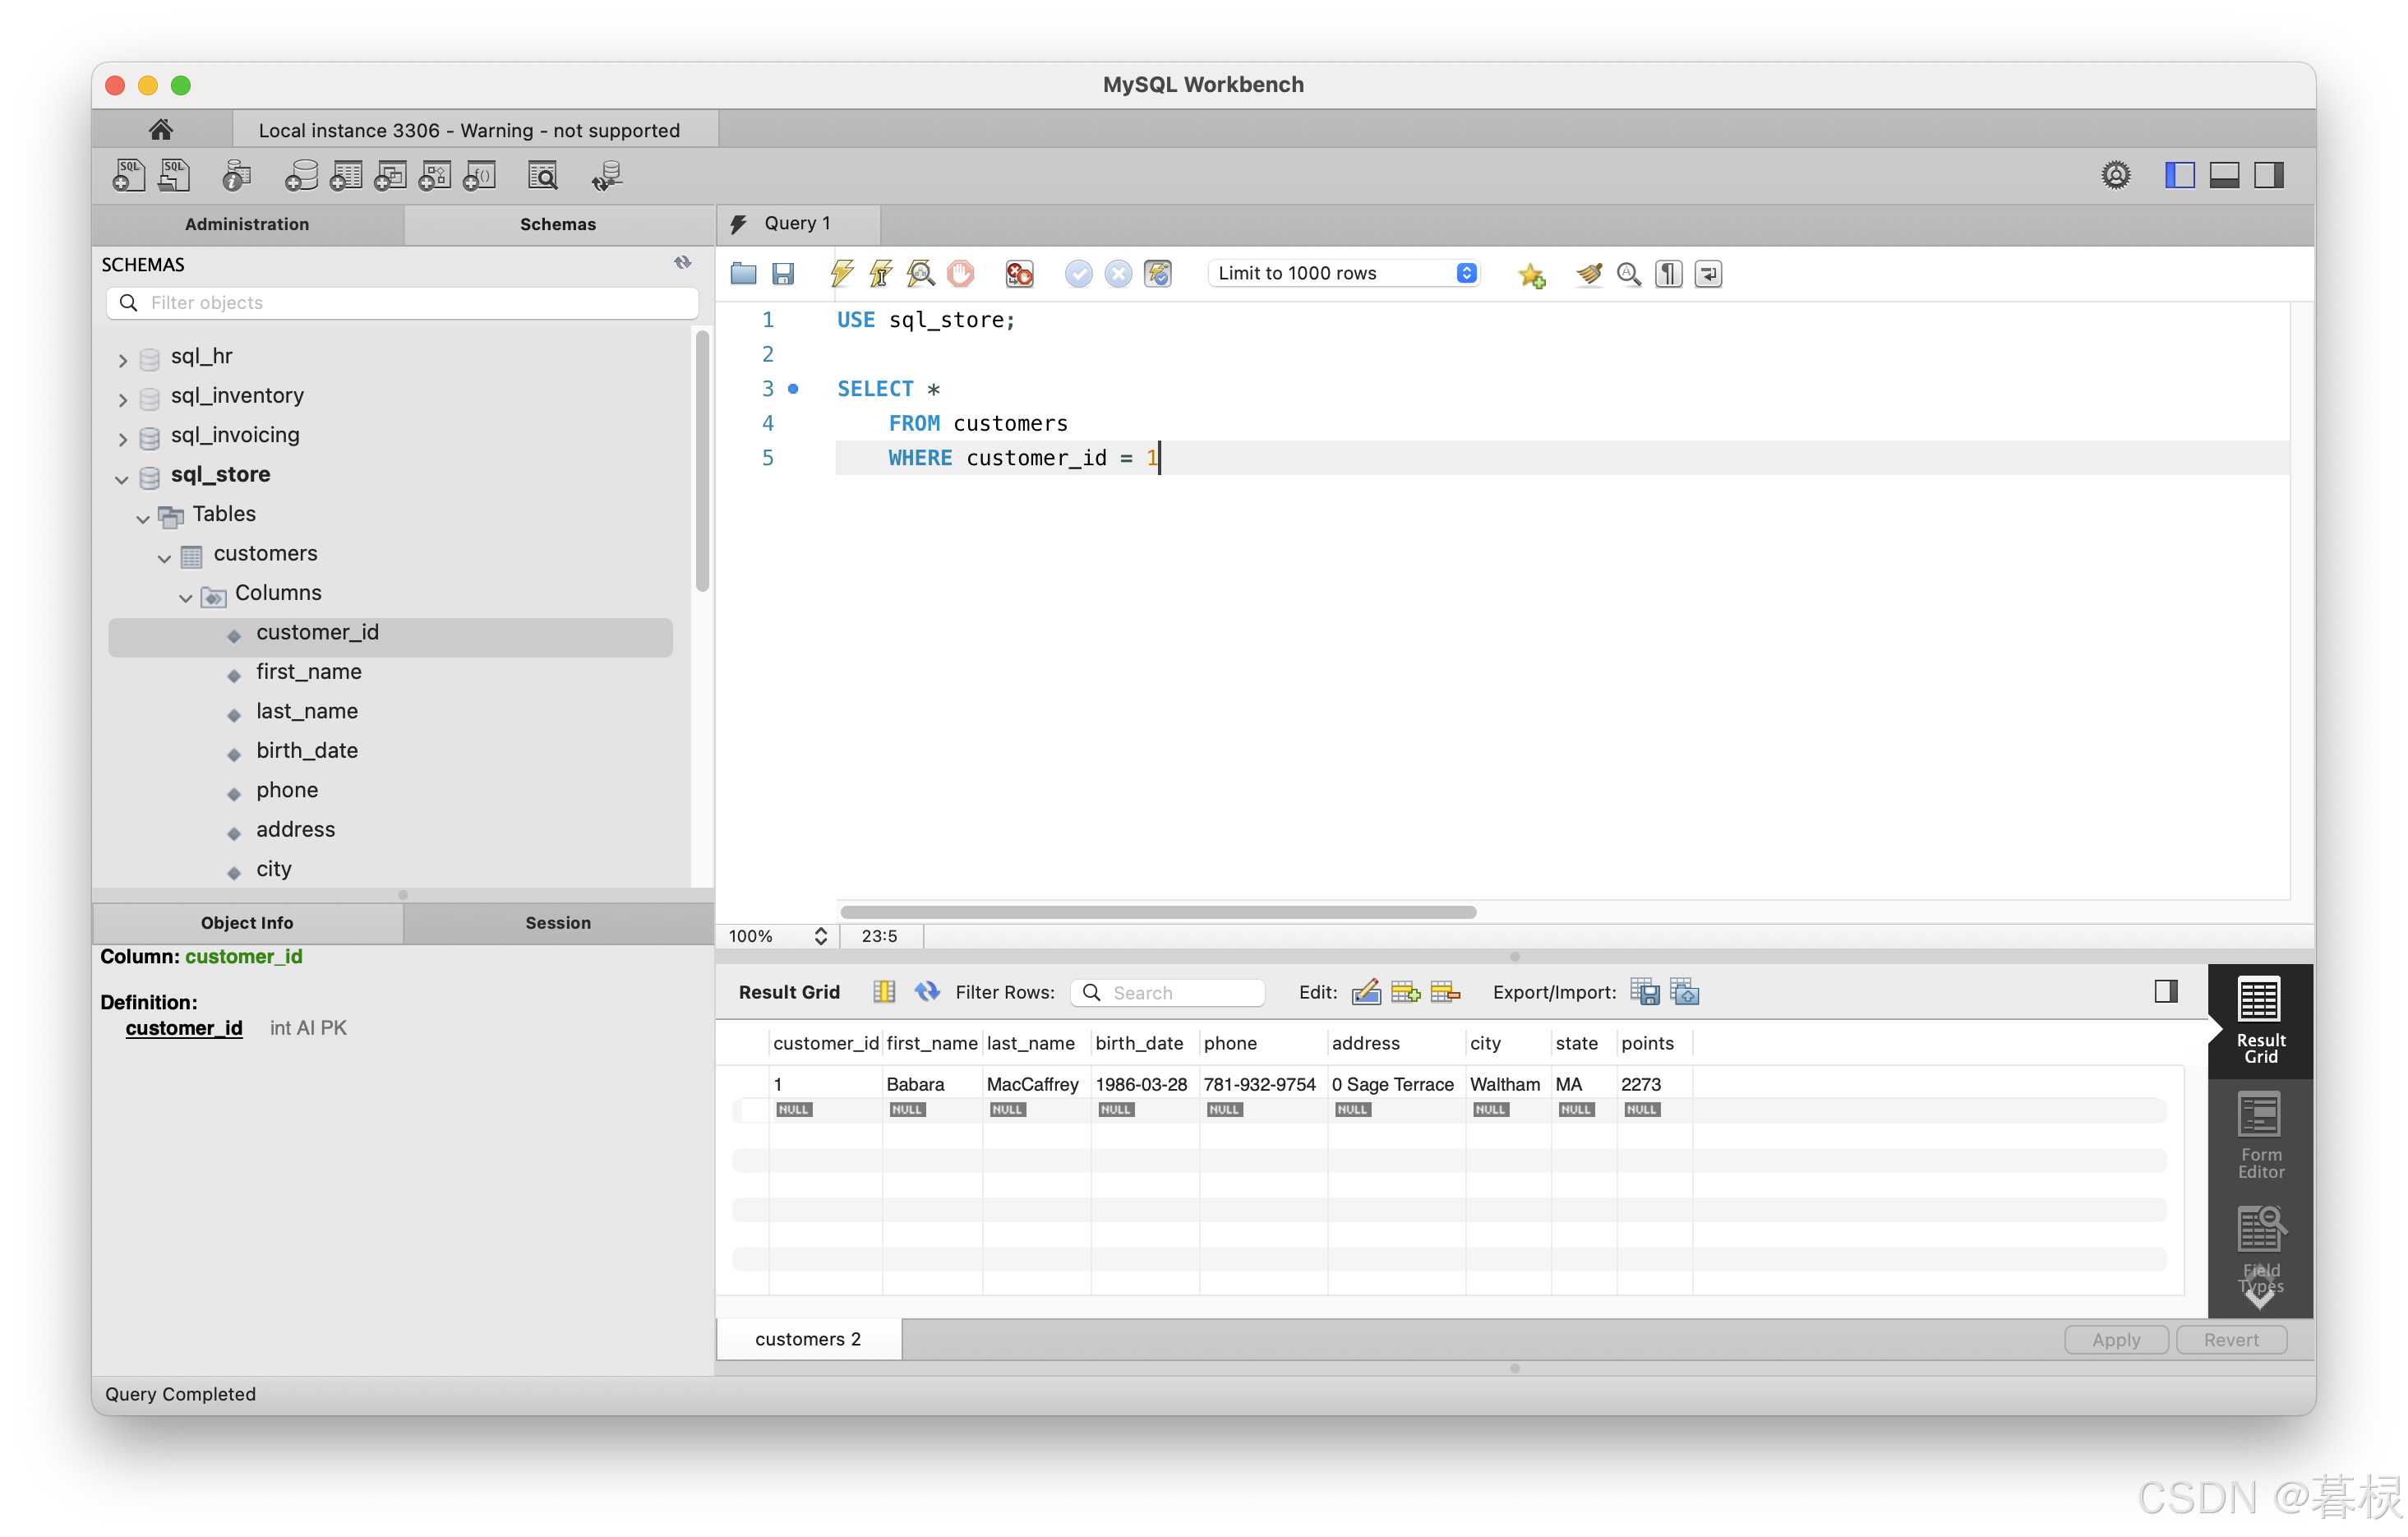Click the Revert button
The width and height of the screenshot is (2408, 1537).
pos(2230,1339)
